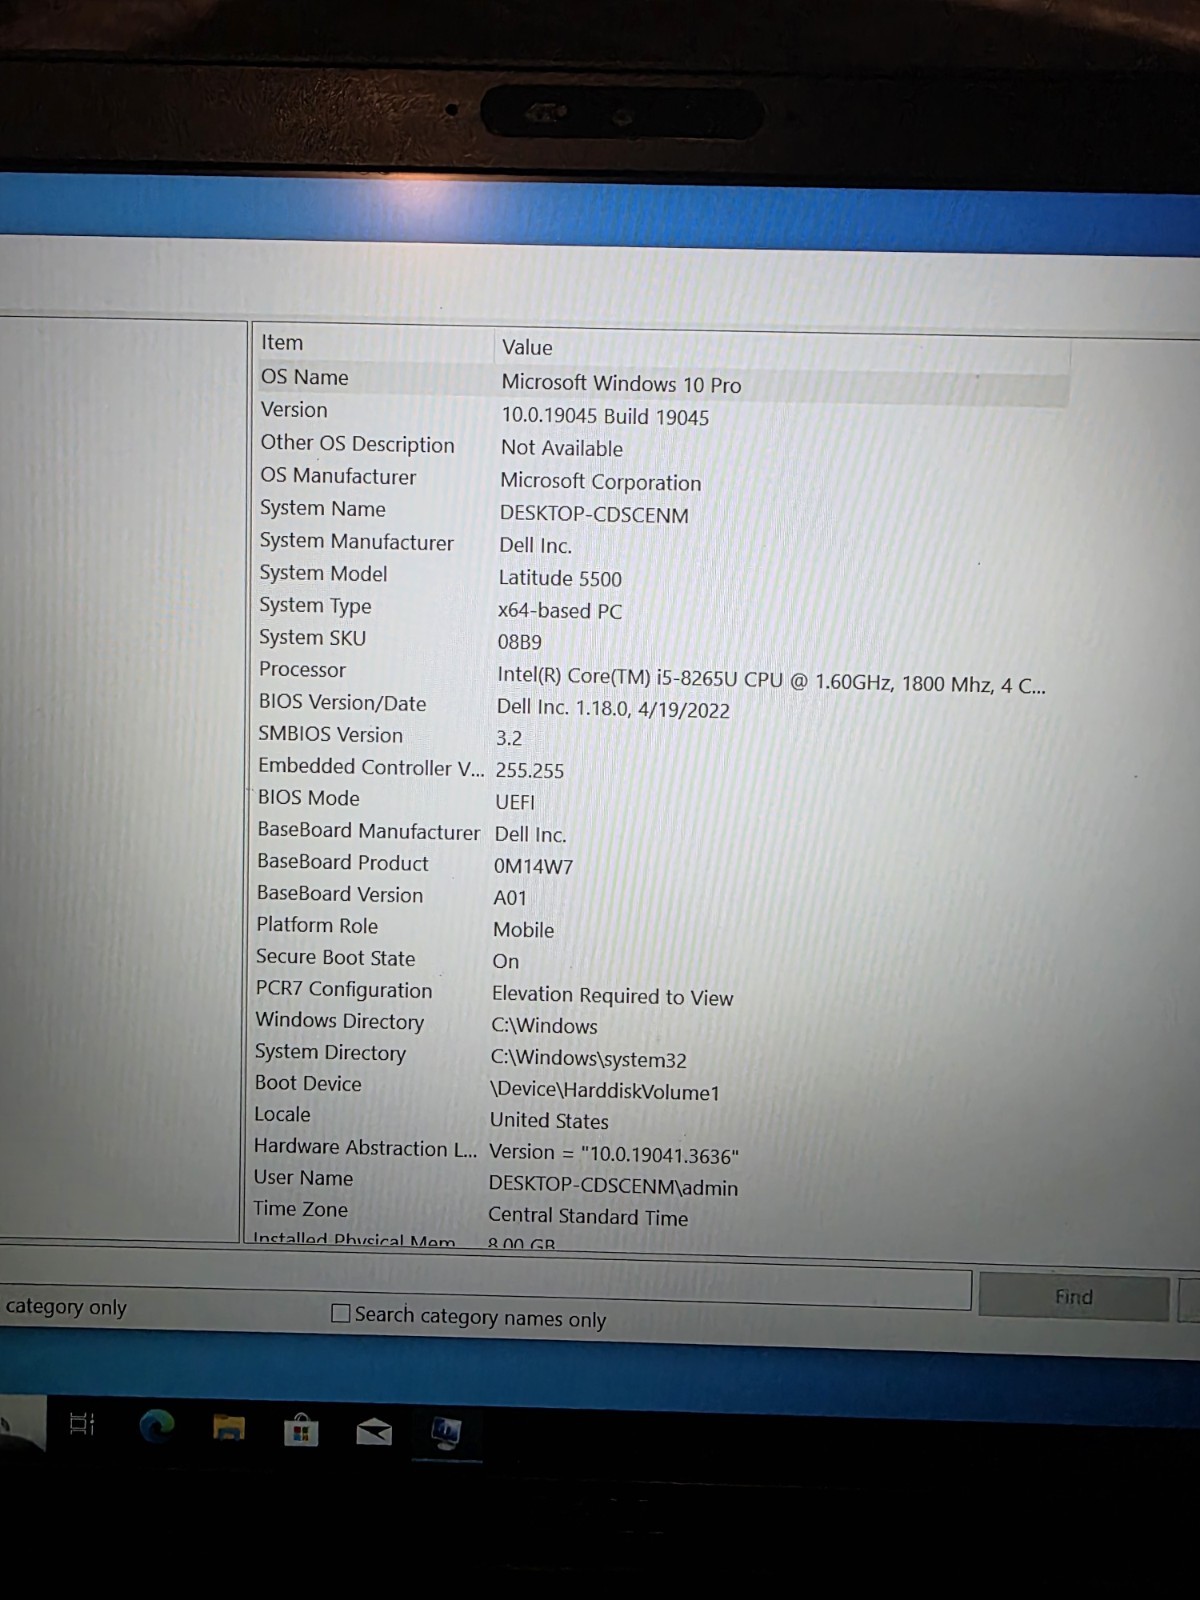
Task: Click the 'Mobile' platform role value
Action: 523,929
